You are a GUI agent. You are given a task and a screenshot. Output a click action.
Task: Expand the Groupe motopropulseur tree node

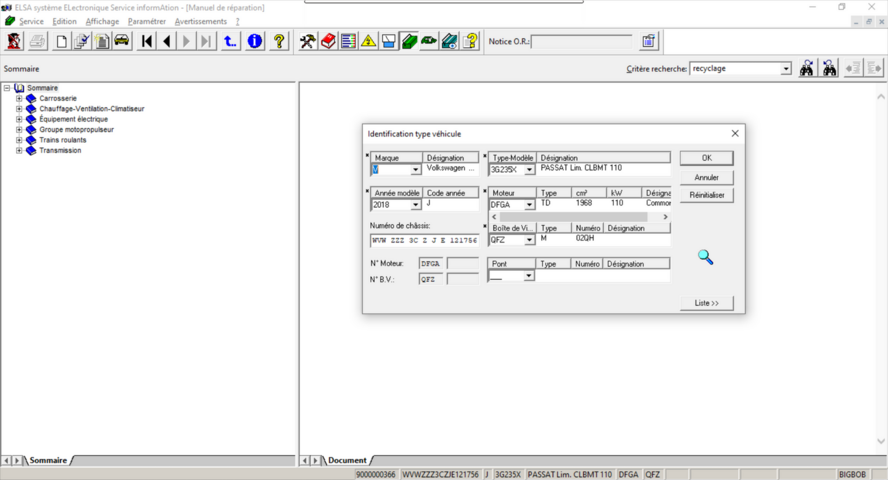(19, 130)
